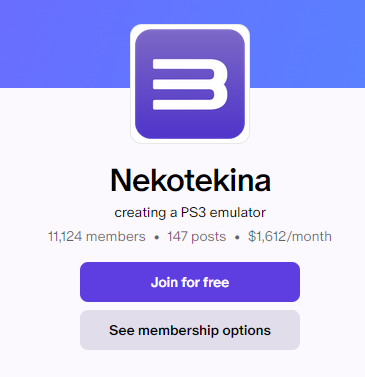The height and width of the screenshot is (377, 365).
Task: Click the white stylized 3 glyph in logo
Action: (x=190, y=84)
